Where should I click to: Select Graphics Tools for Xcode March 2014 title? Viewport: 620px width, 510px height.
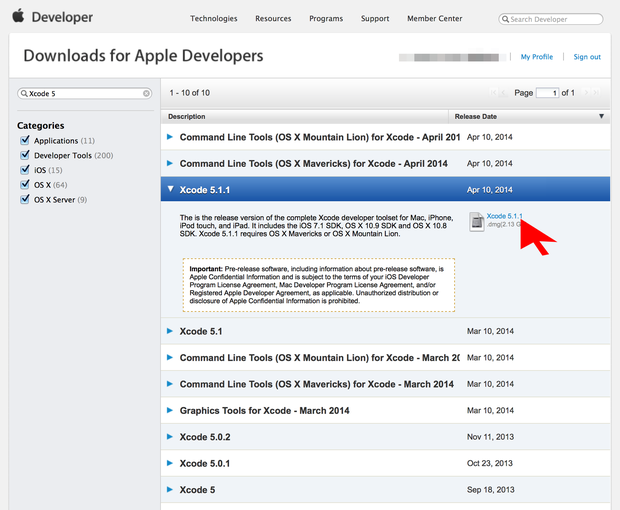[x=265, y=410]
